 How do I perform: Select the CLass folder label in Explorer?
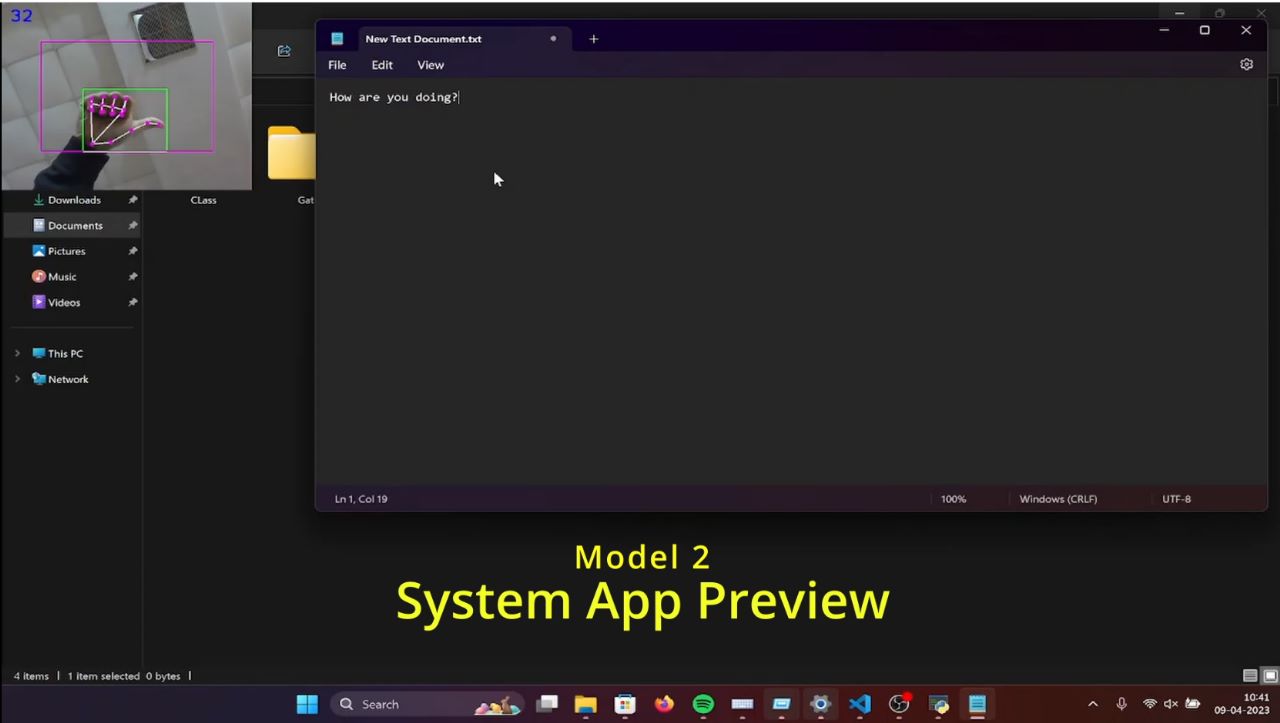(x=203, y=200)
